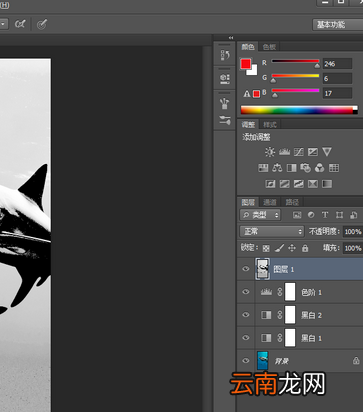Add a Curves adjustment
This screenshot has width=363, height=412.
pyautogui.click(x=299, y=152)
